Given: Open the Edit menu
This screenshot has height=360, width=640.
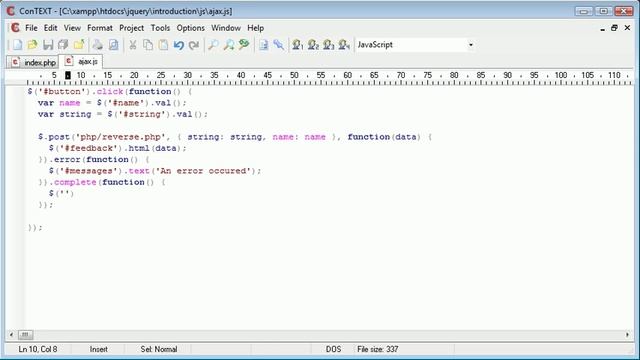Looking at the screenshot, I should tap(50, 28).
